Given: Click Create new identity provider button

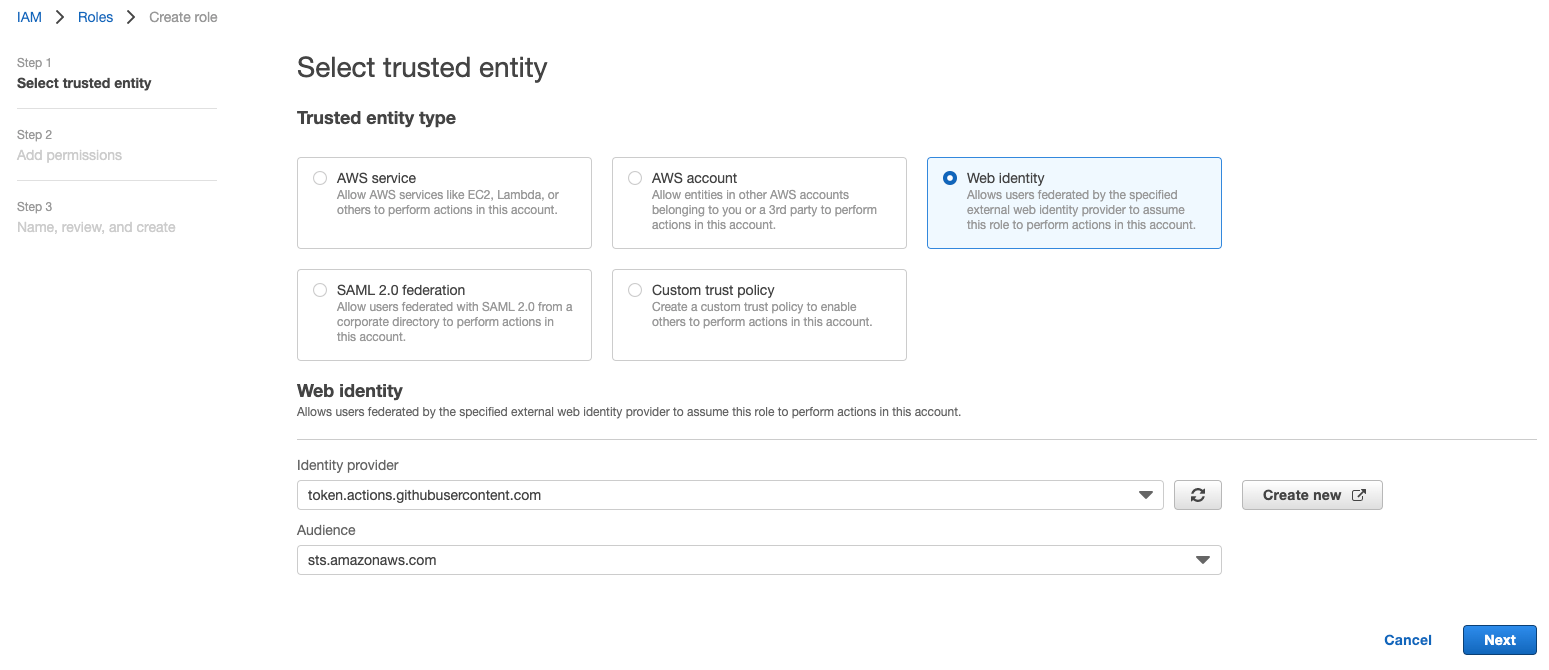Looking at the screenshot, I should coord(1312,495).
